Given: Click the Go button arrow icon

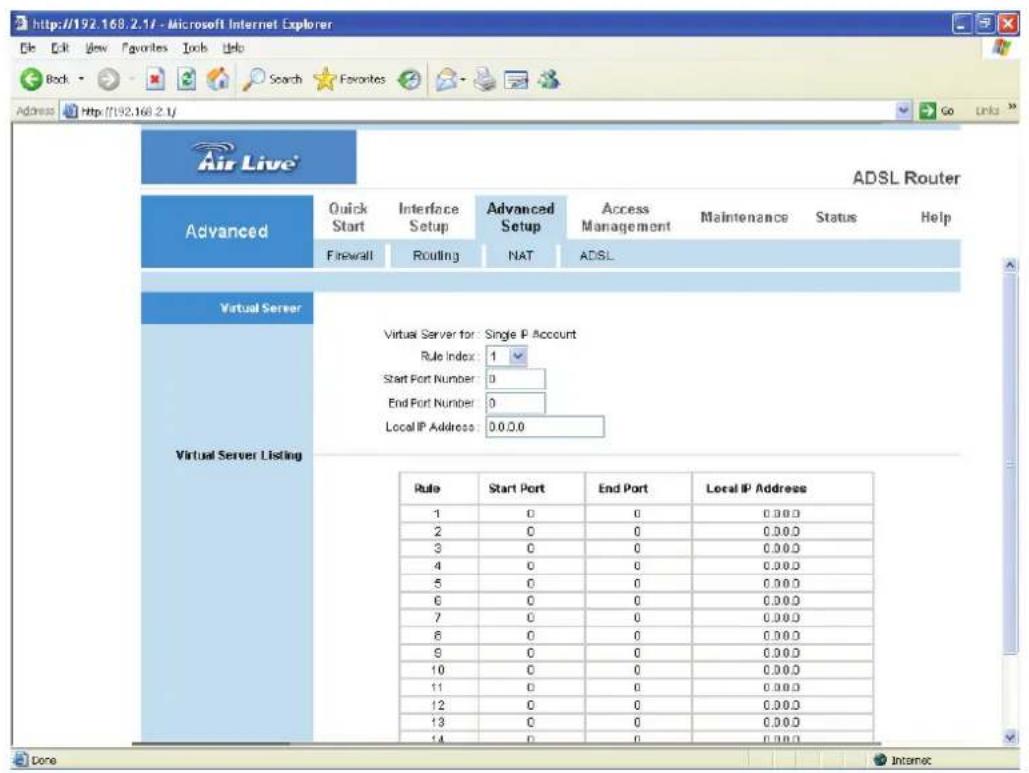Looking at the screenshot, I should (927, 111).
